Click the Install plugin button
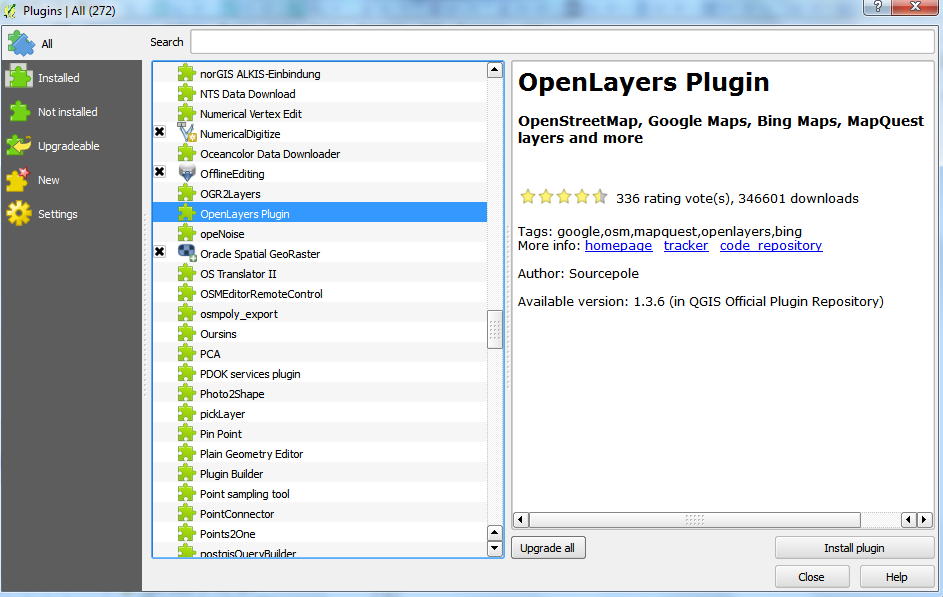 pos(854,548)
